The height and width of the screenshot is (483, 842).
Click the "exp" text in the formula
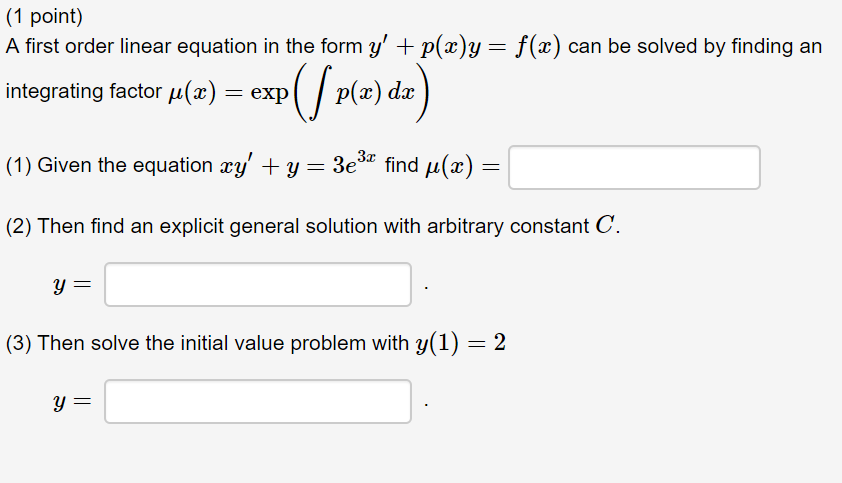pyautogui.click(x=270, y=93)
